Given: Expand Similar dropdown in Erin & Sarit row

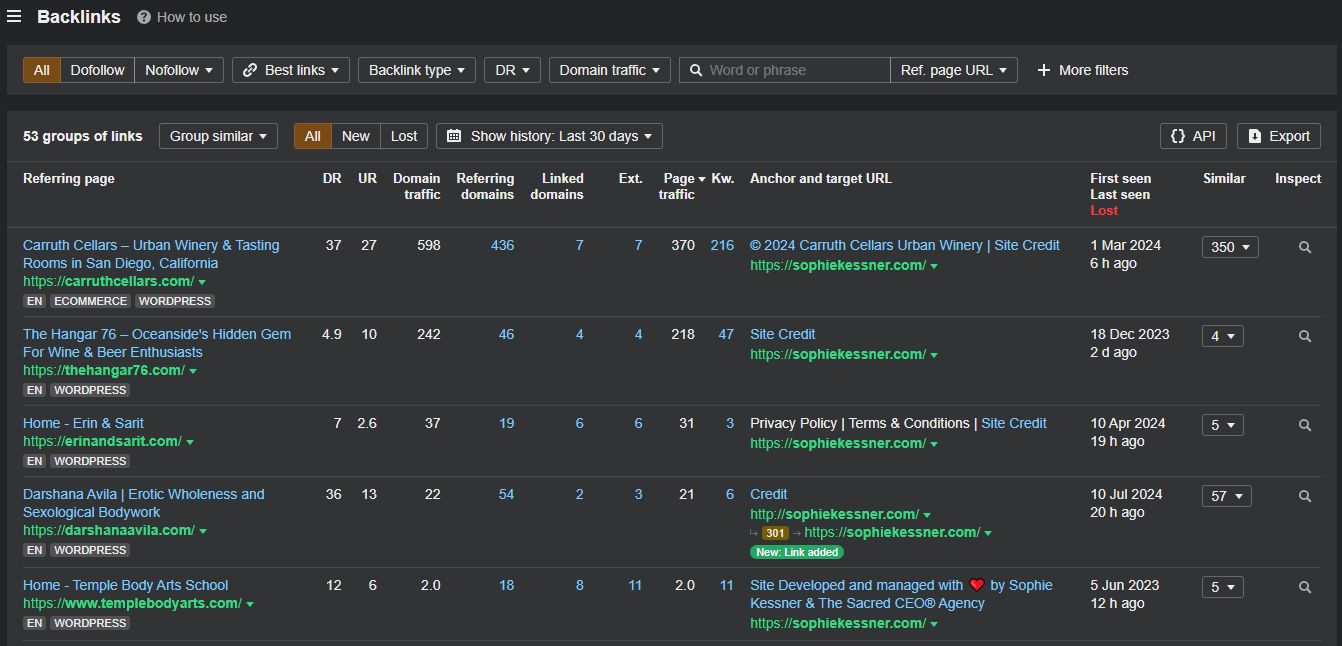Looking at the screenshot, I should (1222, 425).
